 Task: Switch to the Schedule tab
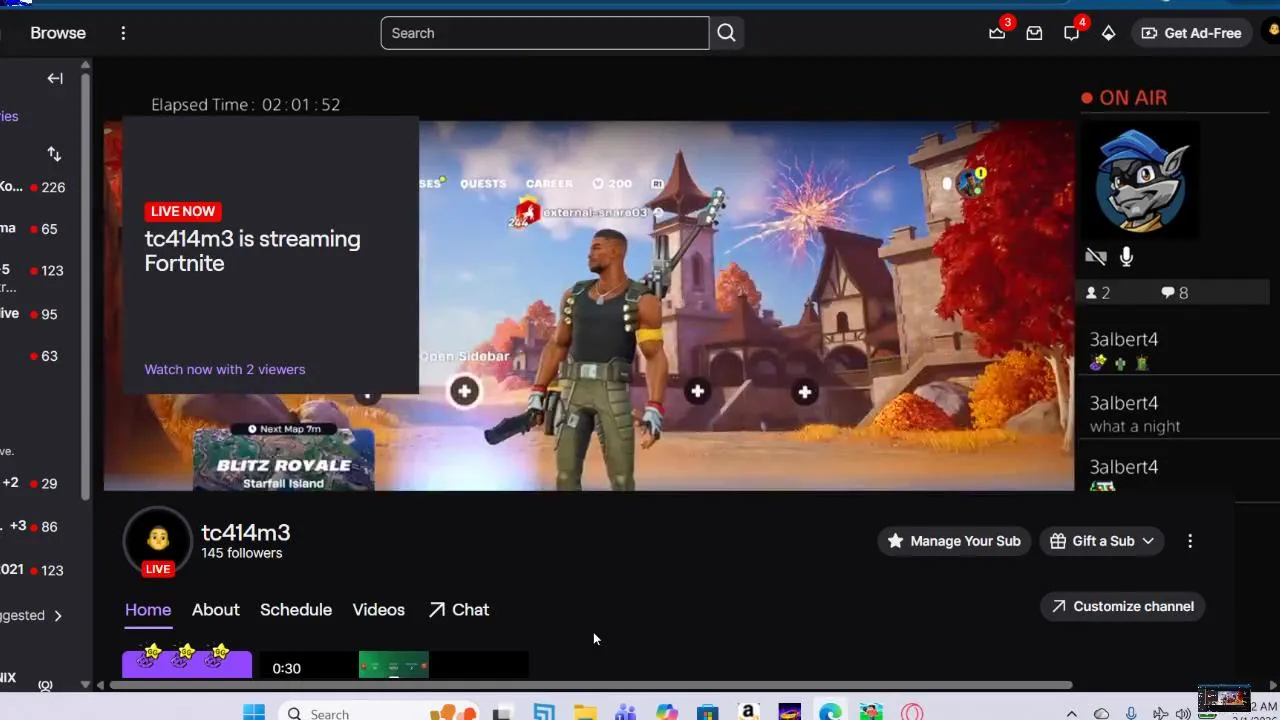pyautogui.click(x=296, y=610)
